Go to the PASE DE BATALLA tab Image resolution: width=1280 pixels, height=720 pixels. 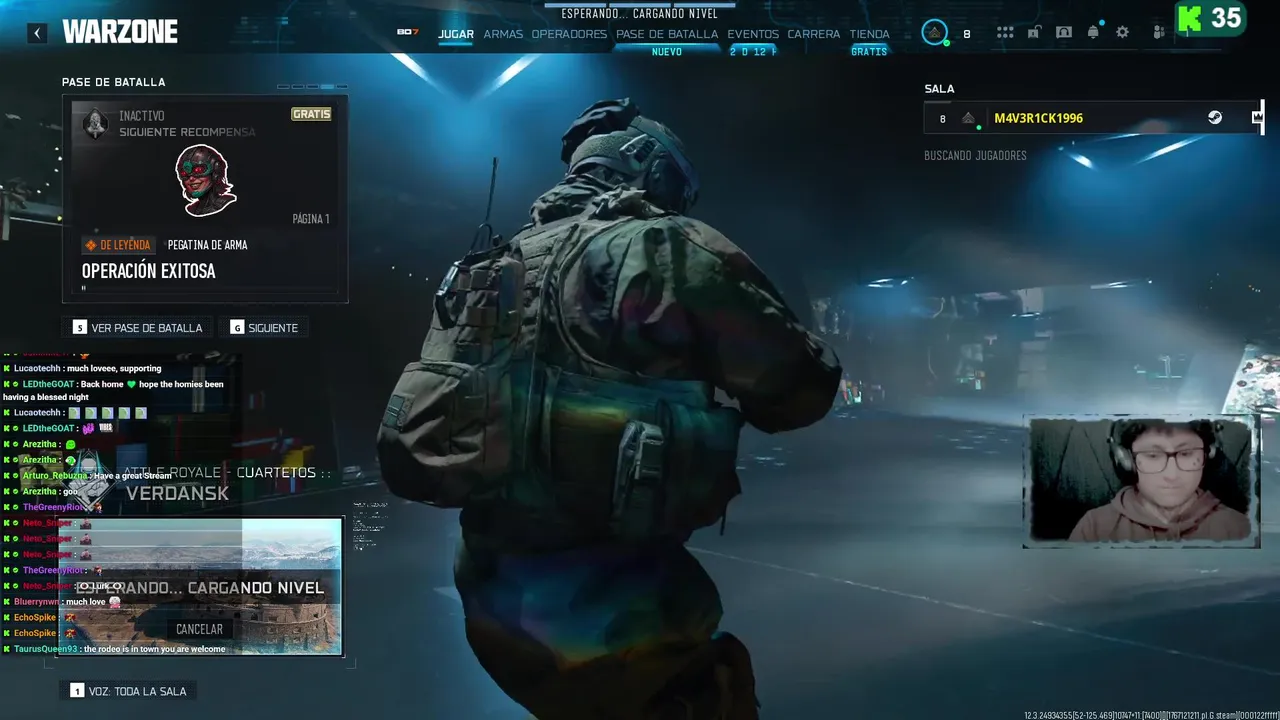coord(667,34)
